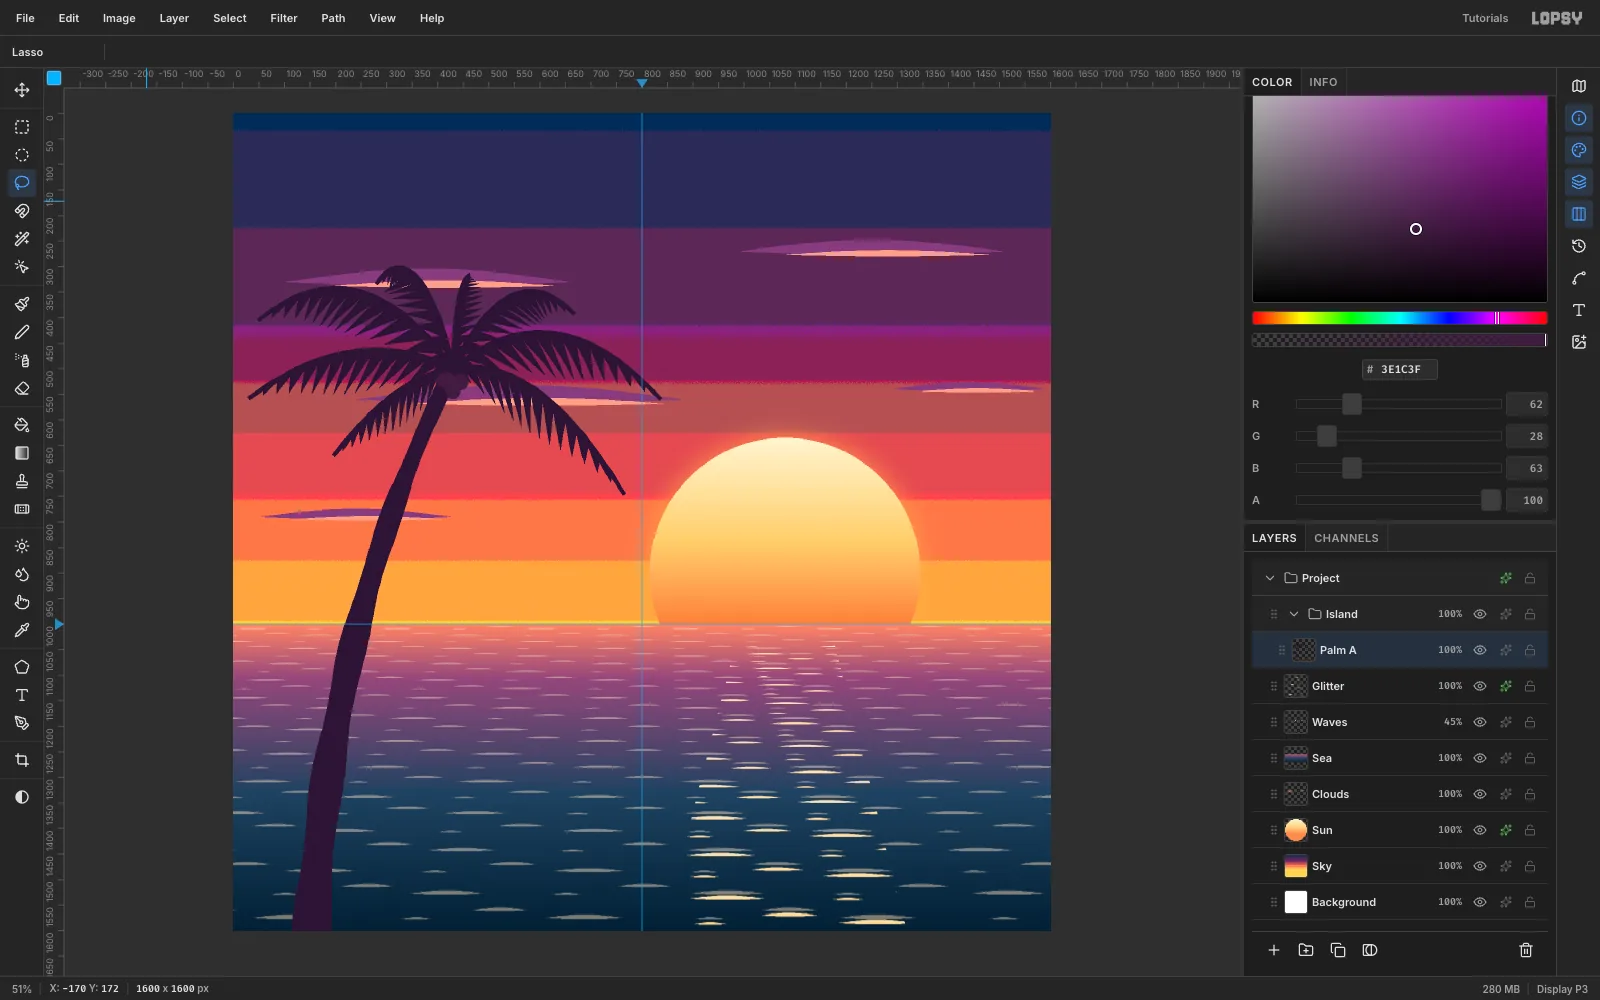Click the Lopsy logo
1600x1000 pixels.
click(x=1557, y=18)
